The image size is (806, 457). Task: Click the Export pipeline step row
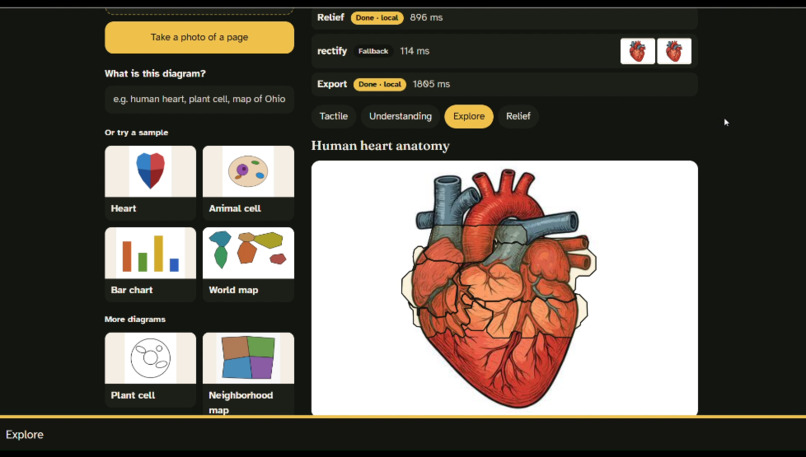[504, 84]
